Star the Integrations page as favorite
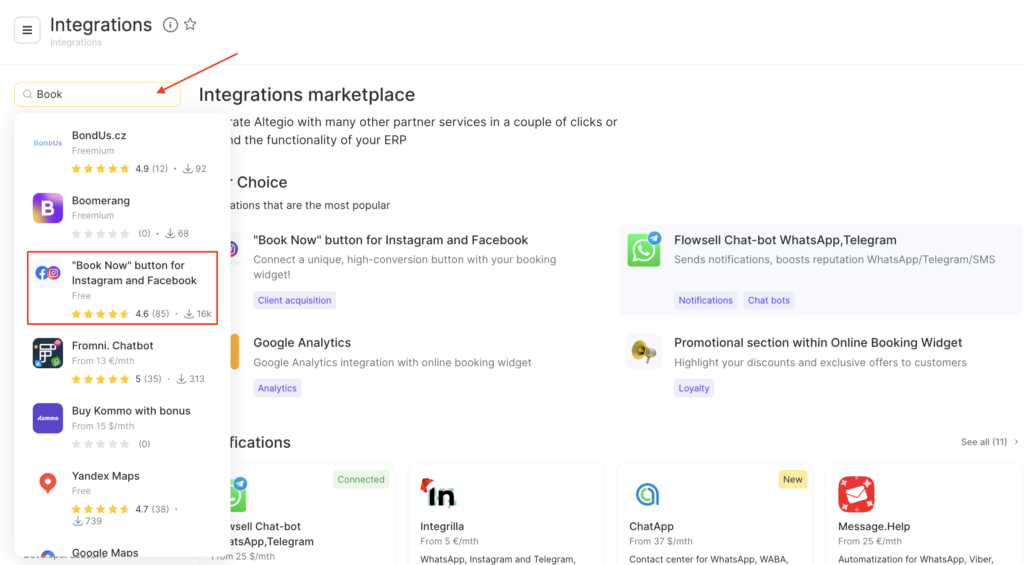 tap(190, 25)
